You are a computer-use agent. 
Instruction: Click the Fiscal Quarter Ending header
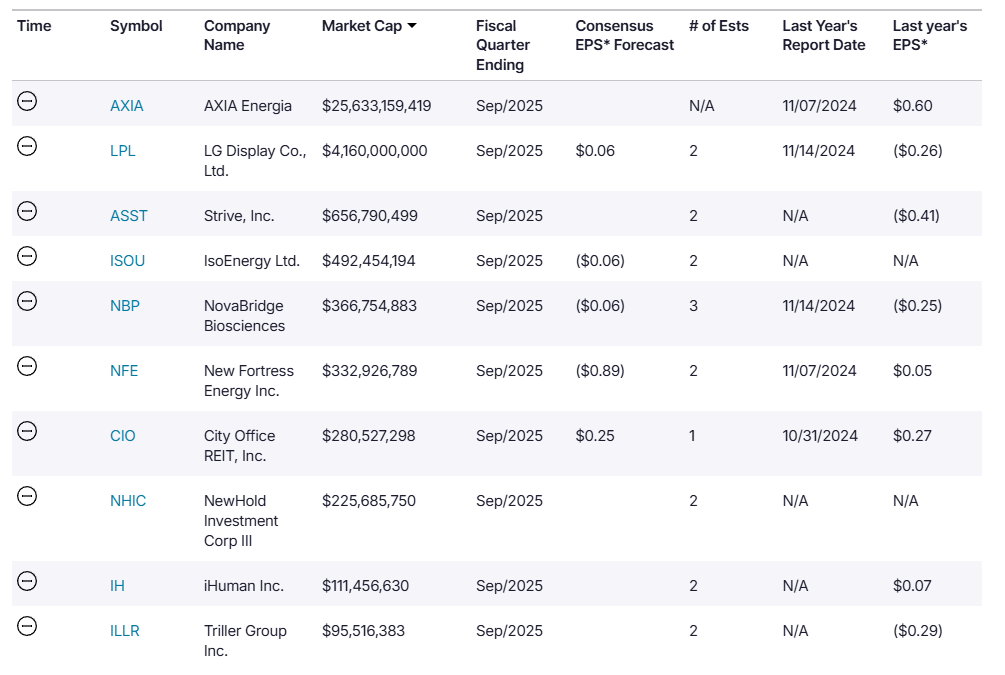coord(503,45)
